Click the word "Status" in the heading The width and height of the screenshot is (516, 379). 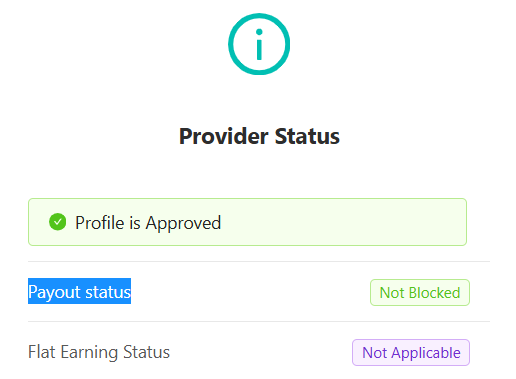pyautogui.click(x=307, y=136)
